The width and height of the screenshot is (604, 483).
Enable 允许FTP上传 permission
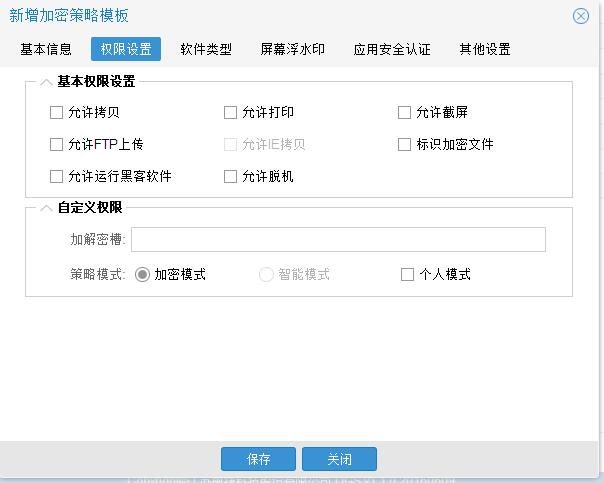56,144
